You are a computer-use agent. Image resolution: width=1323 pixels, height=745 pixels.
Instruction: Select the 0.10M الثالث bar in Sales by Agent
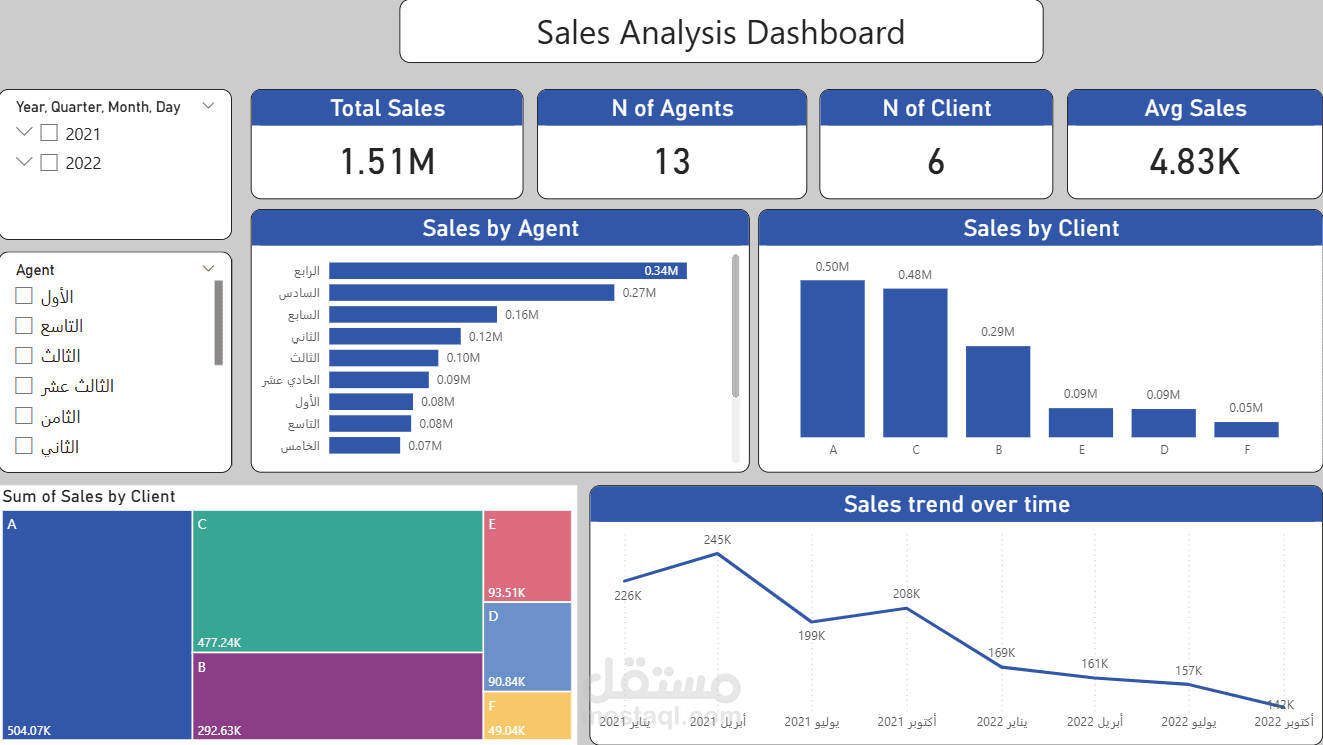[384, 358]
